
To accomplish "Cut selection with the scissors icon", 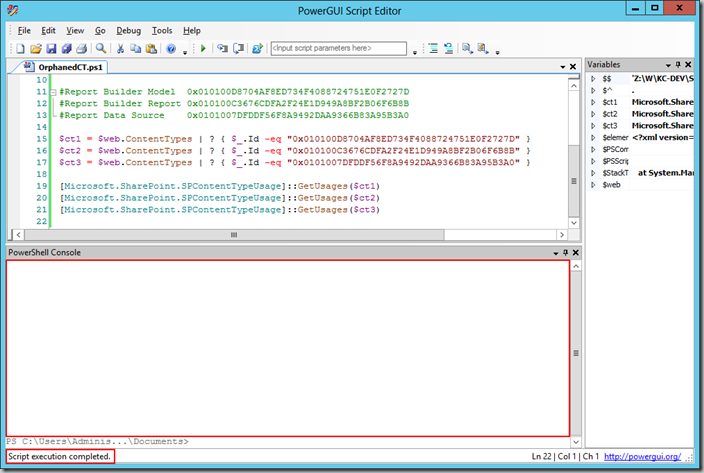I will point(120,48).
